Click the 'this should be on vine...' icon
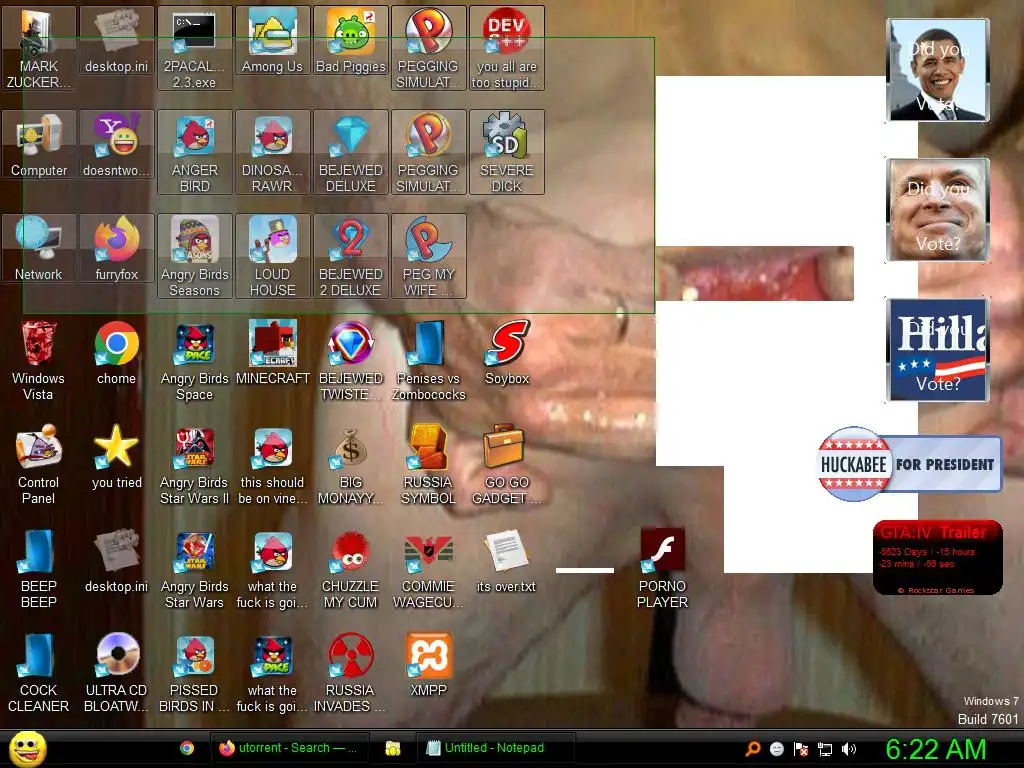The width and height of the screenshot is (1024, 768). [272, 464]
